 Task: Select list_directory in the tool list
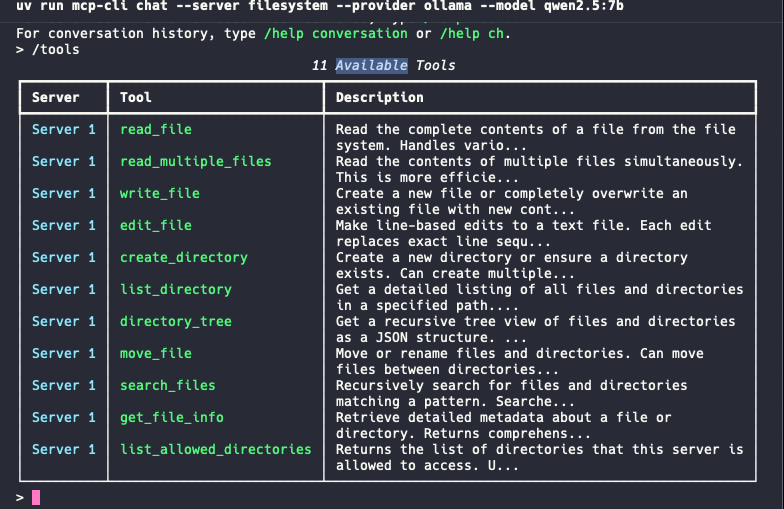tap(176, 290)
